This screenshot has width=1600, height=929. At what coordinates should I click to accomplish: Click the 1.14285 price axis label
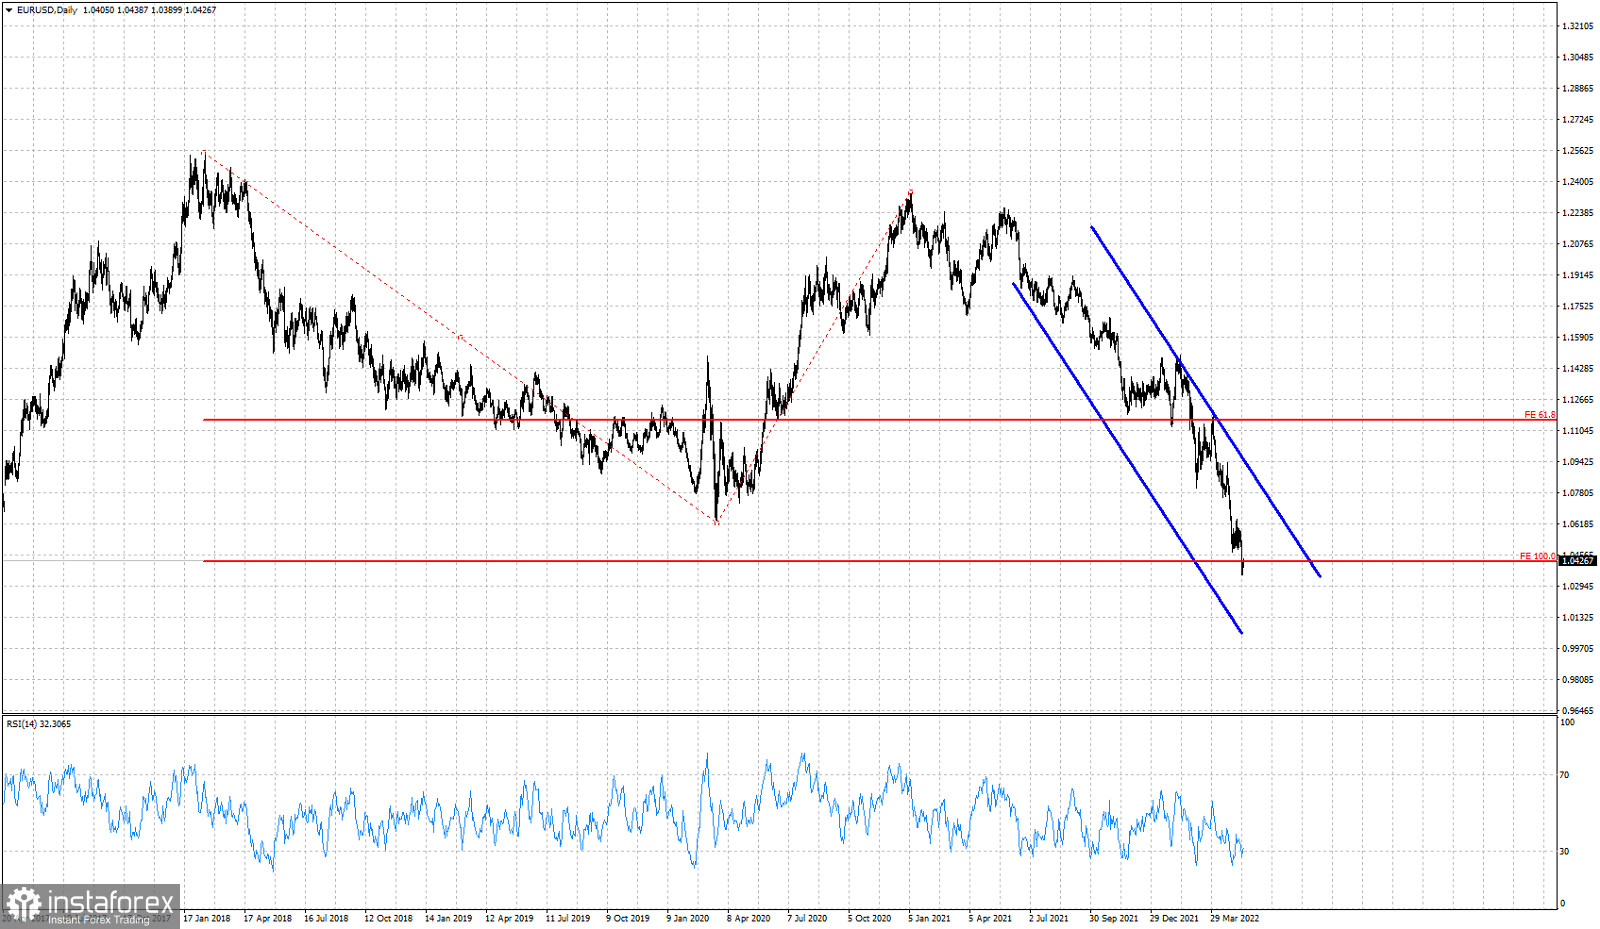(x=1578, y=369)
